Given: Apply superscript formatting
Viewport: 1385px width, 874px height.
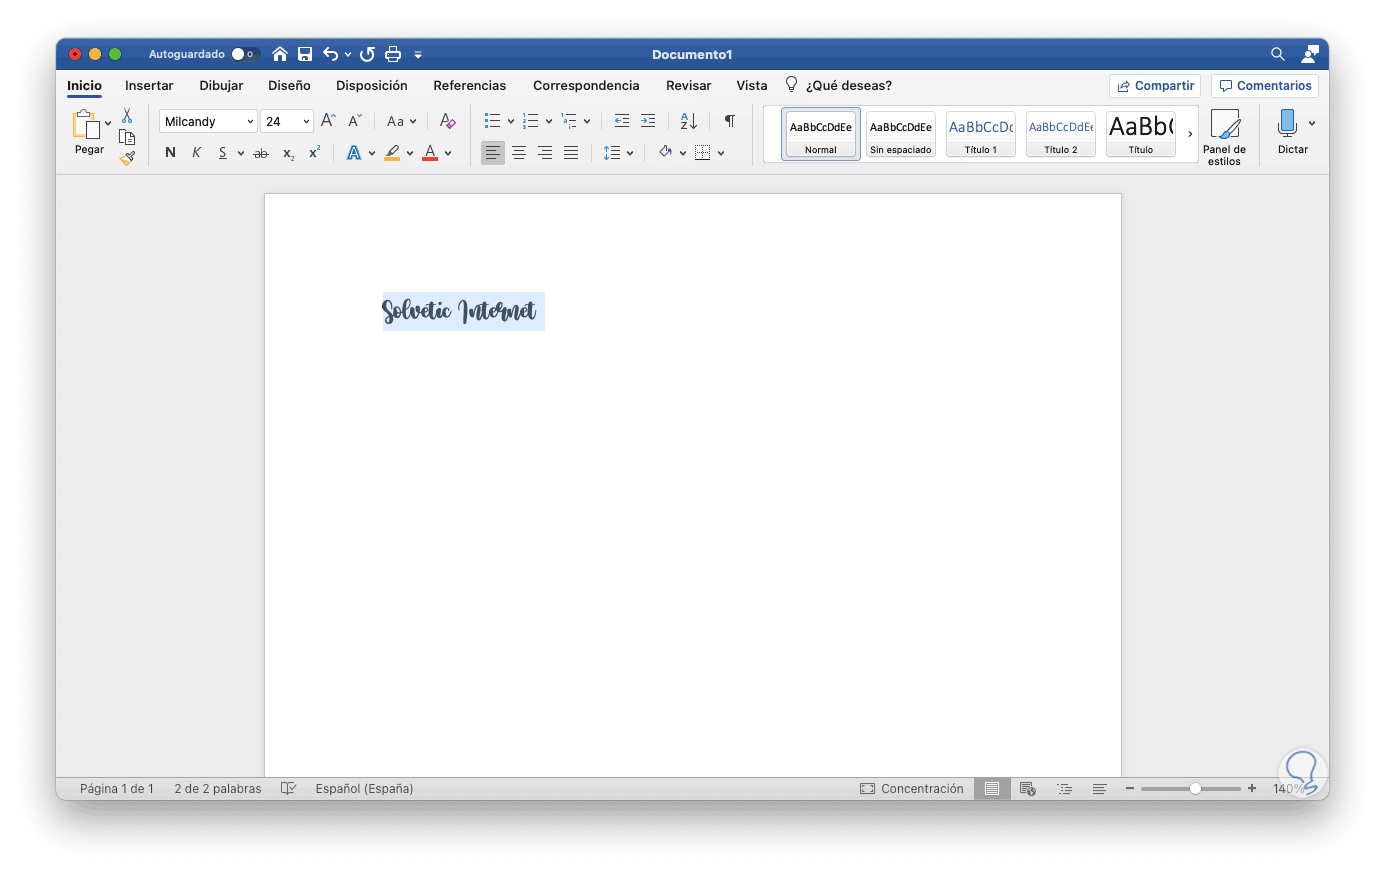Looking at the screenshot, I should [x=314, y=153].
